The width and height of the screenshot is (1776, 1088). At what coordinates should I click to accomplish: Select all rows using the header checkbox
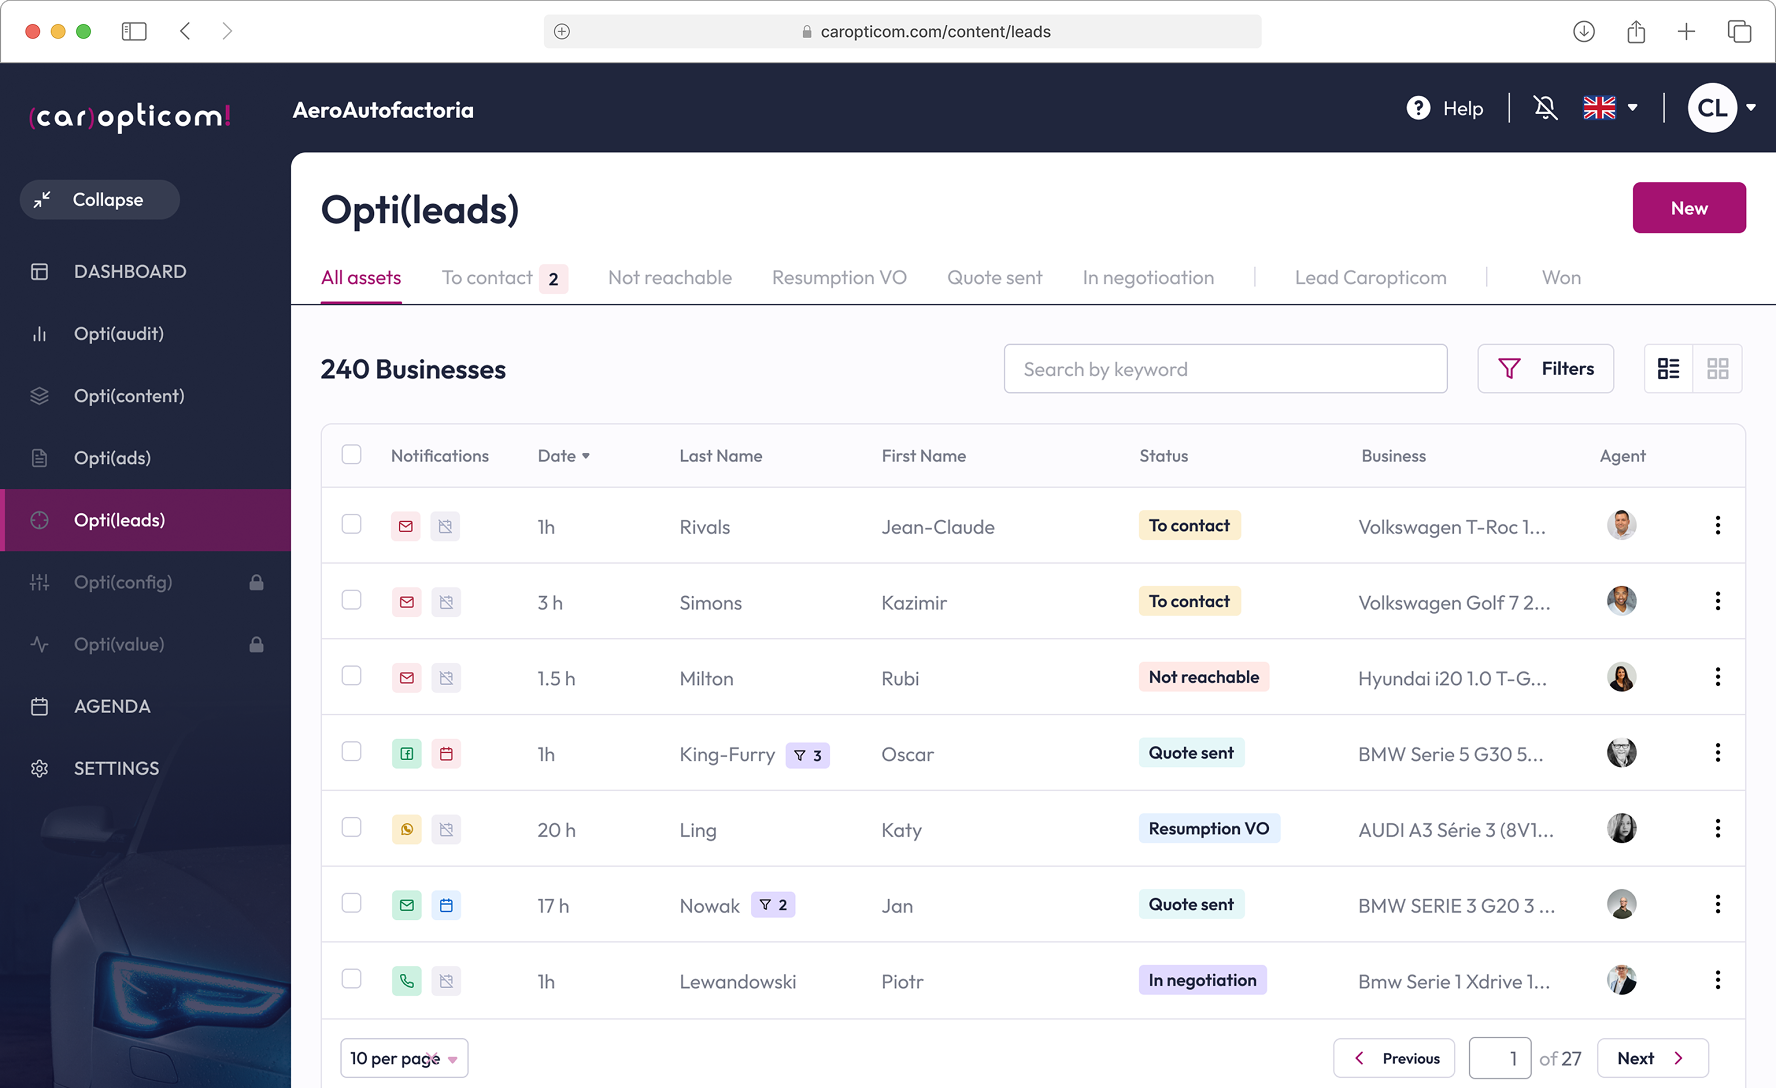[351, 454]
